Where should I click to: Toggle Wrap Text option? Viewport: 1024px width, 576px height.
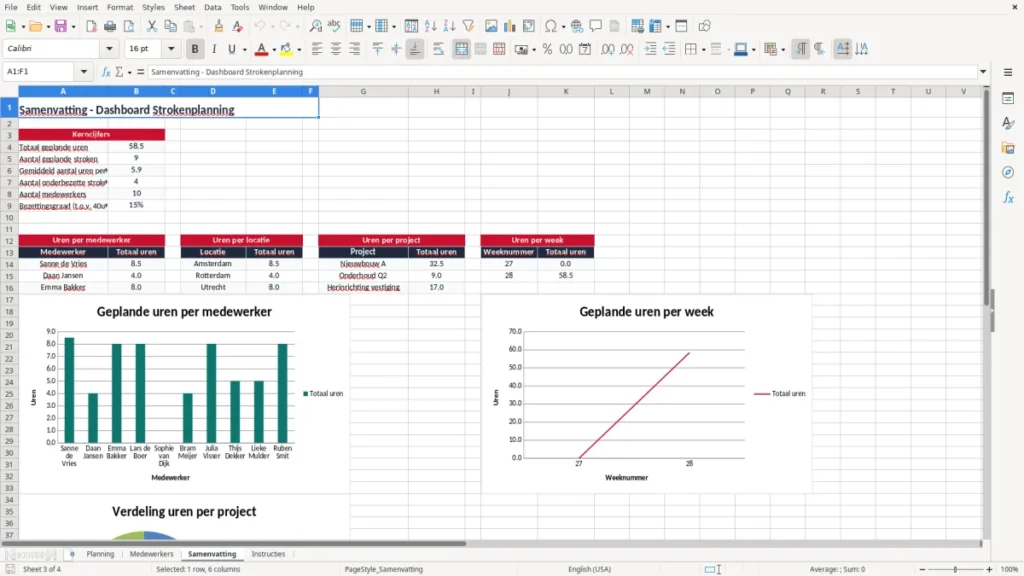pyautogui.click(x=438, y=49)
